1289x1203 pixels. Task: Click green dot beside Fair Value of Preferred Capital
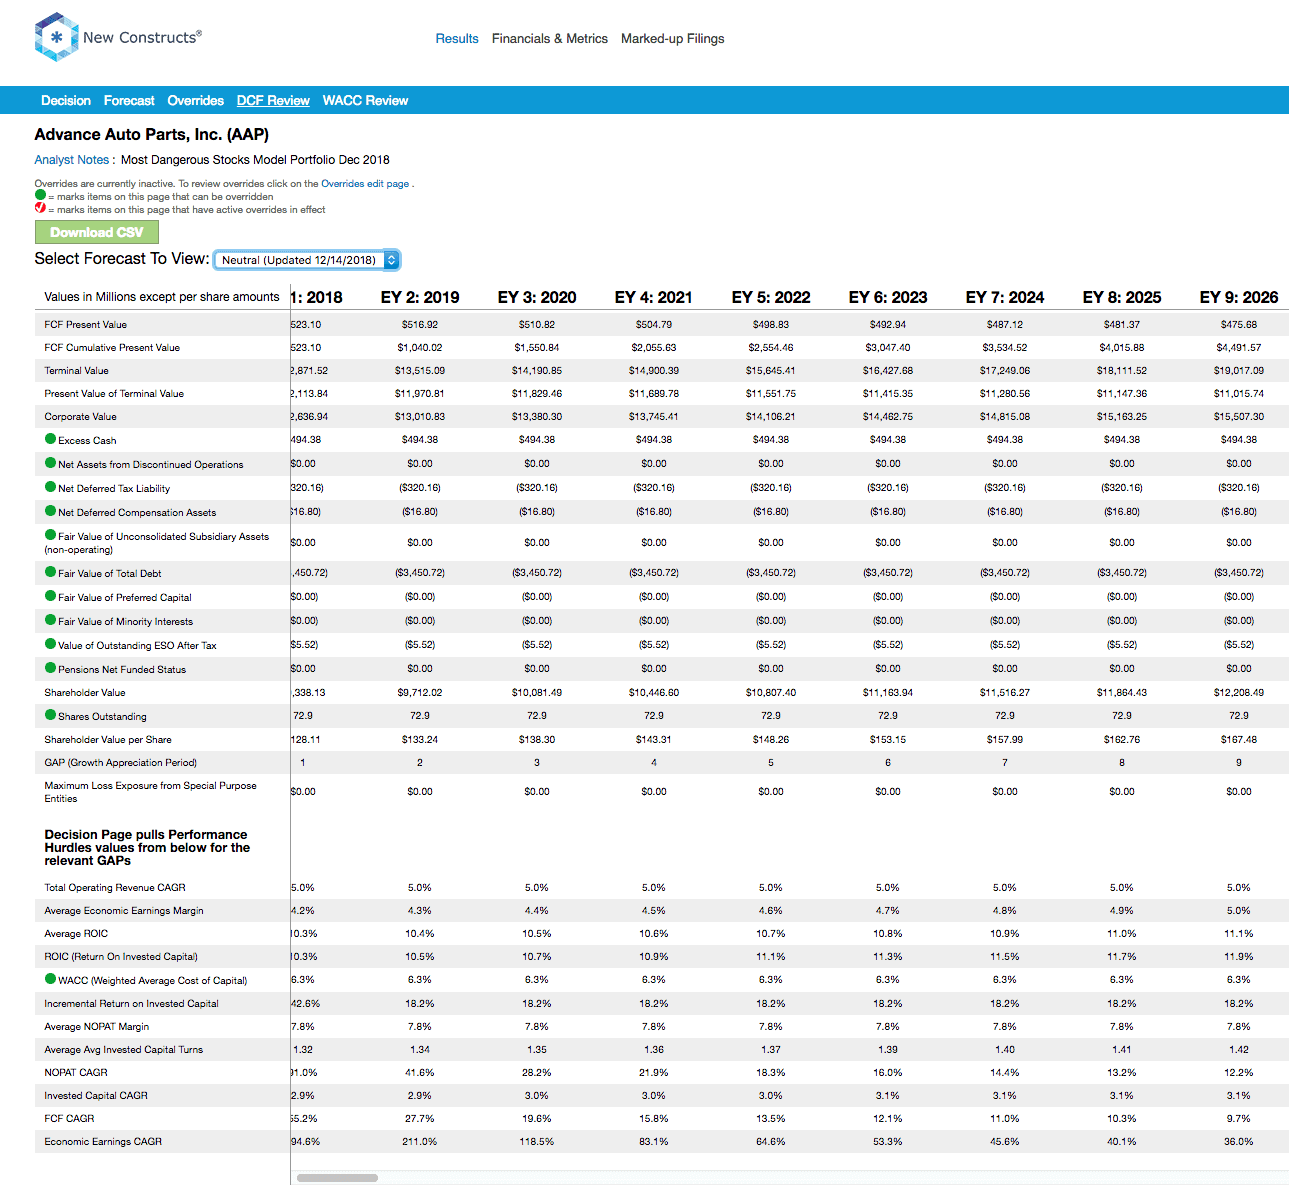(50, 596)
